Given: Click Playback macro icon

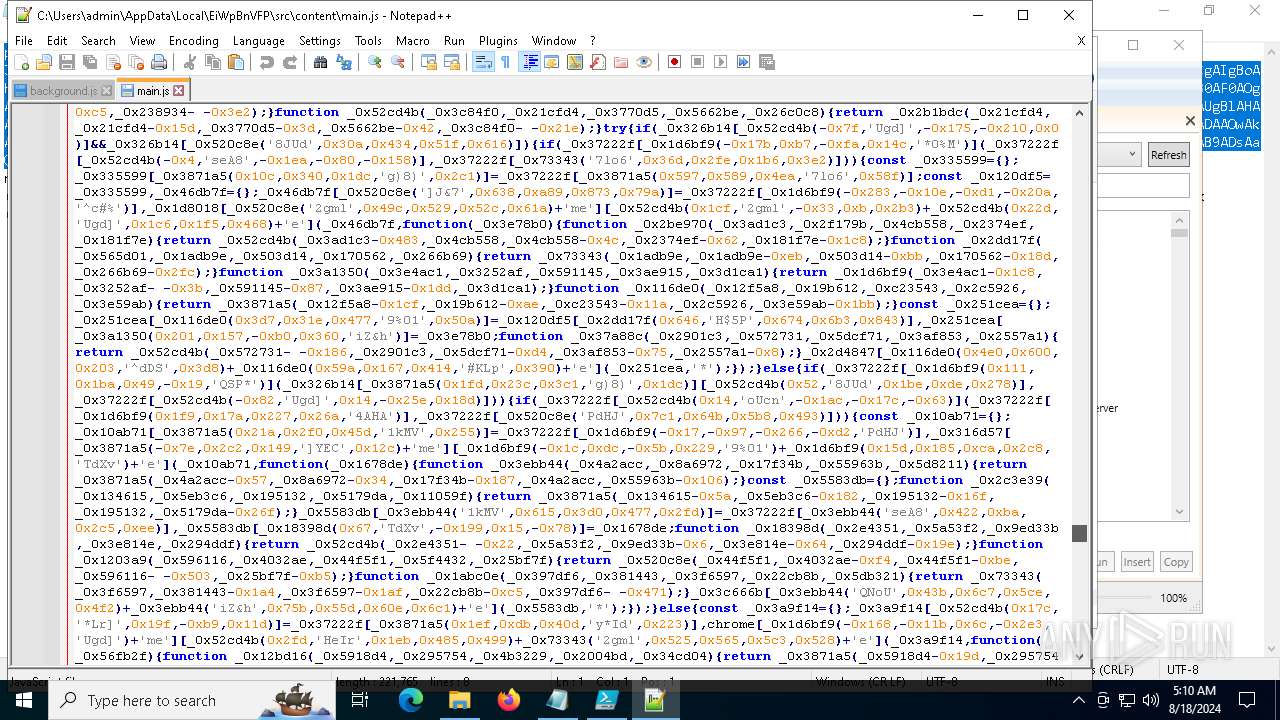Looking at the screenshot, I should point(721,62).
